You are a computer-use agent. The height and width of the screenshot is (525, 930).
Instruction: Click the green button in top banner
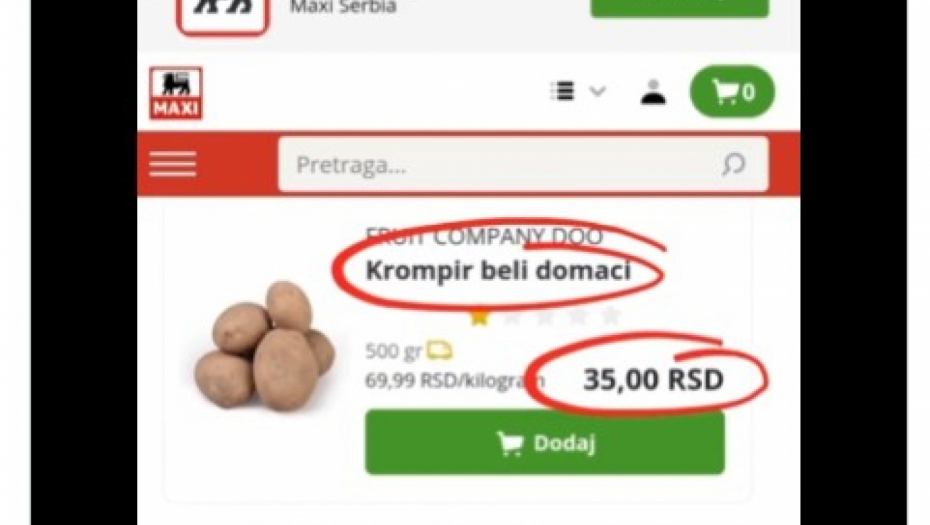[x=680, y=6]
